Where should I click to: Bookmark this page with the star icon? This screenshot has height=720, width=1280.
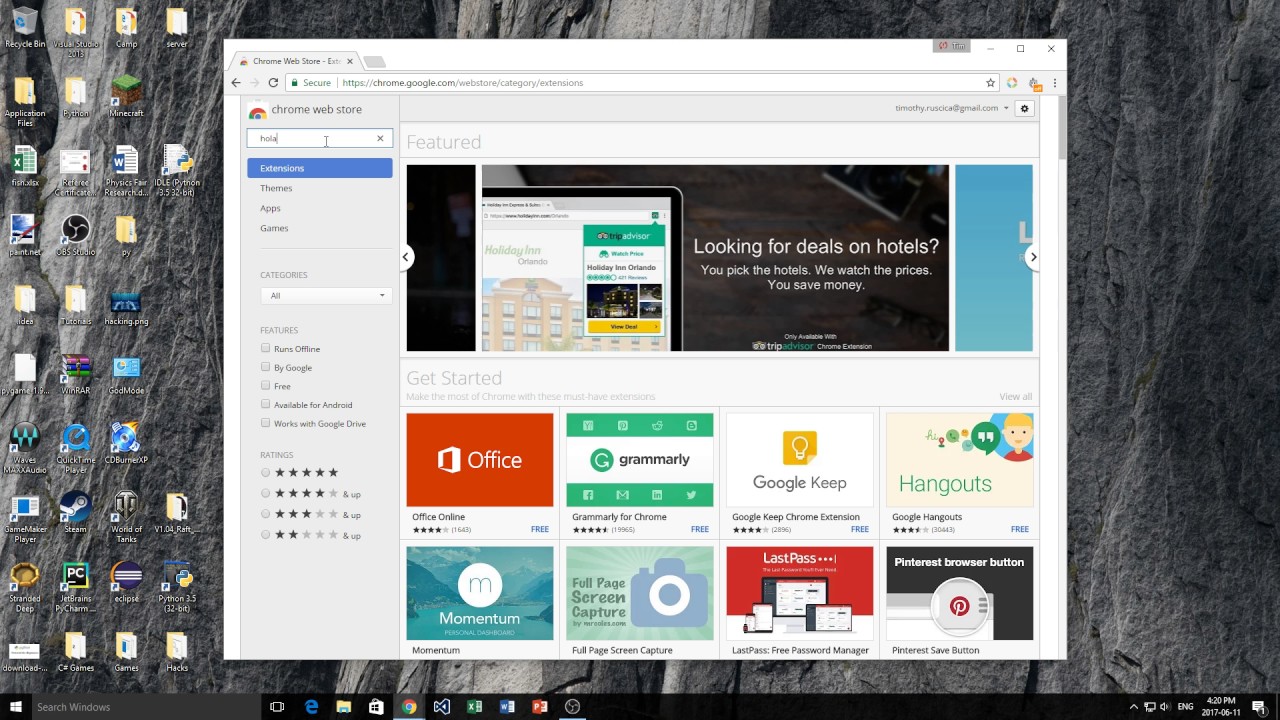(990, 83)
